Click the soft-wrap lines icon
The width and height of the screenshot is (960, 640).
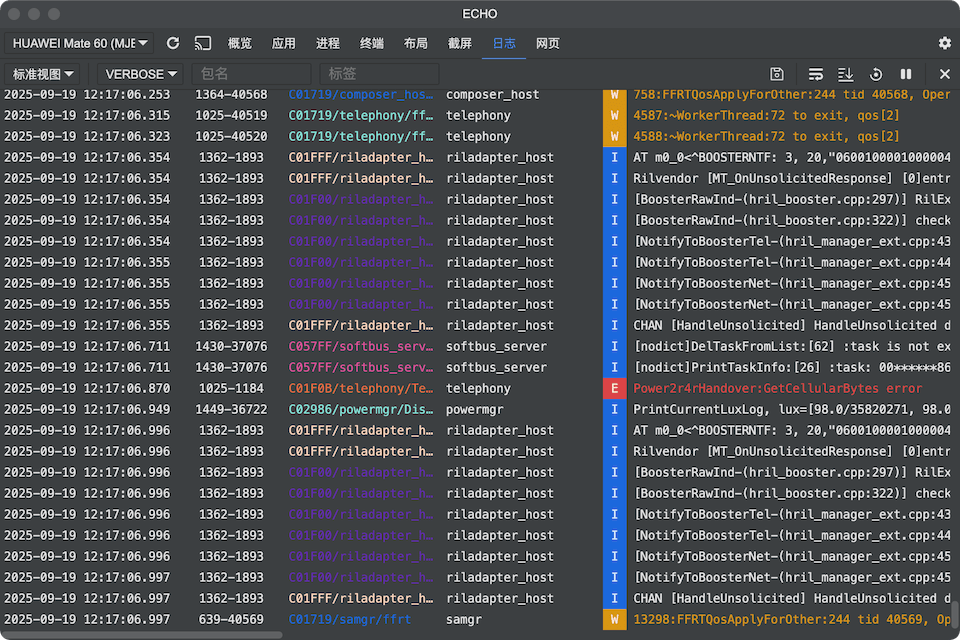(816, 74)
